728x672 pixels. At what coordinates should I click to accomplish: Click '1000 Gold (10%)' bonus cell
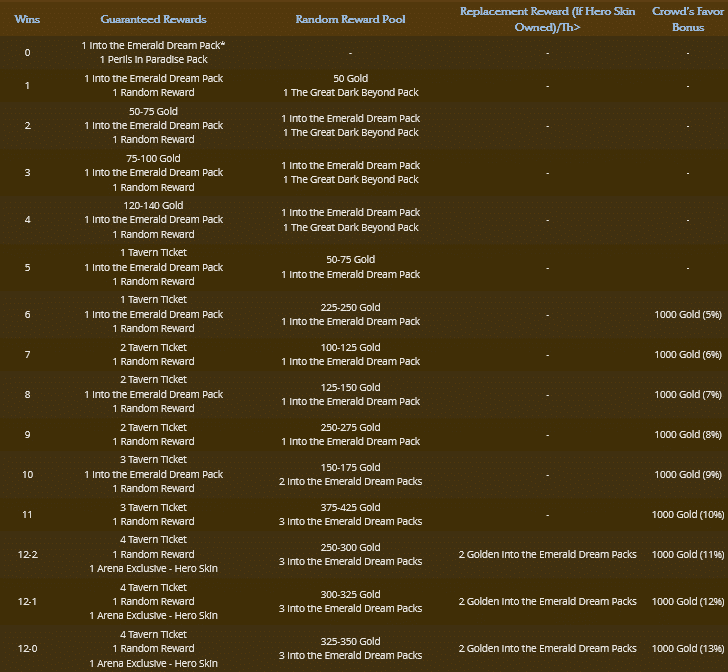click(688, 515)
